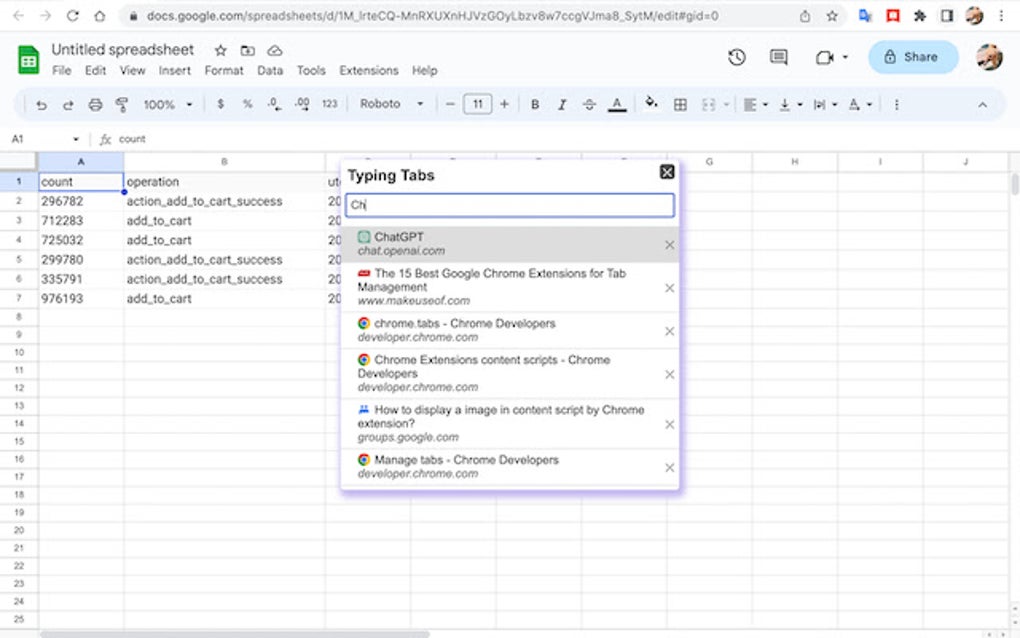Image resolution: width=1020 pixels, height=638 pixels.
Task: Open the Borders tool
Action: pyautogui.click(x=680, y=104)
